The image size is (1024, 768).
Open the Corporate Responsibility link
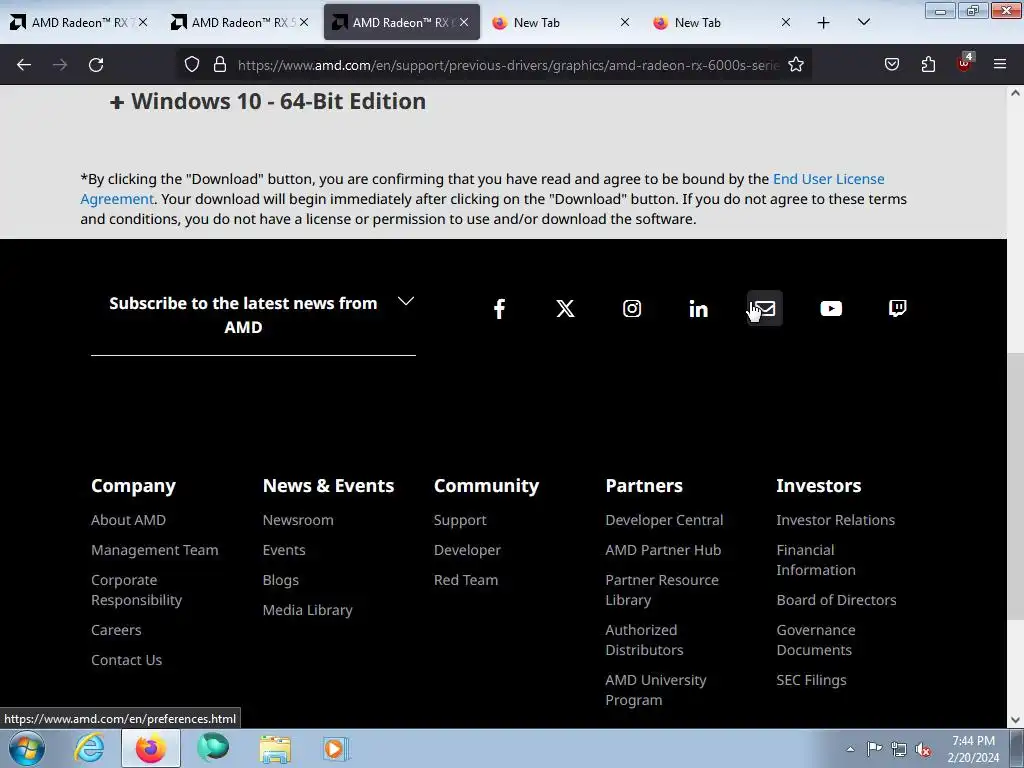[136, 590]
